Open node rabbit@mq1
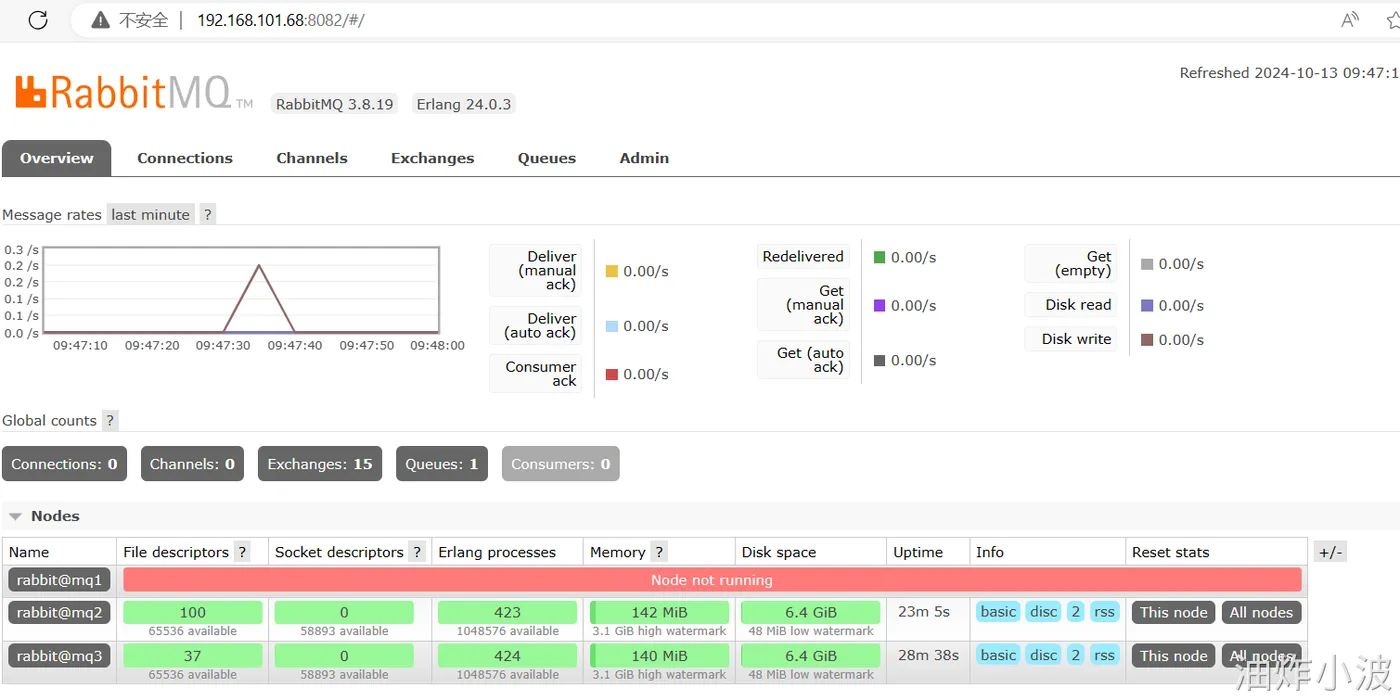Image resolution: width=1400 pixels, height=700 pixels. (59, 580)
